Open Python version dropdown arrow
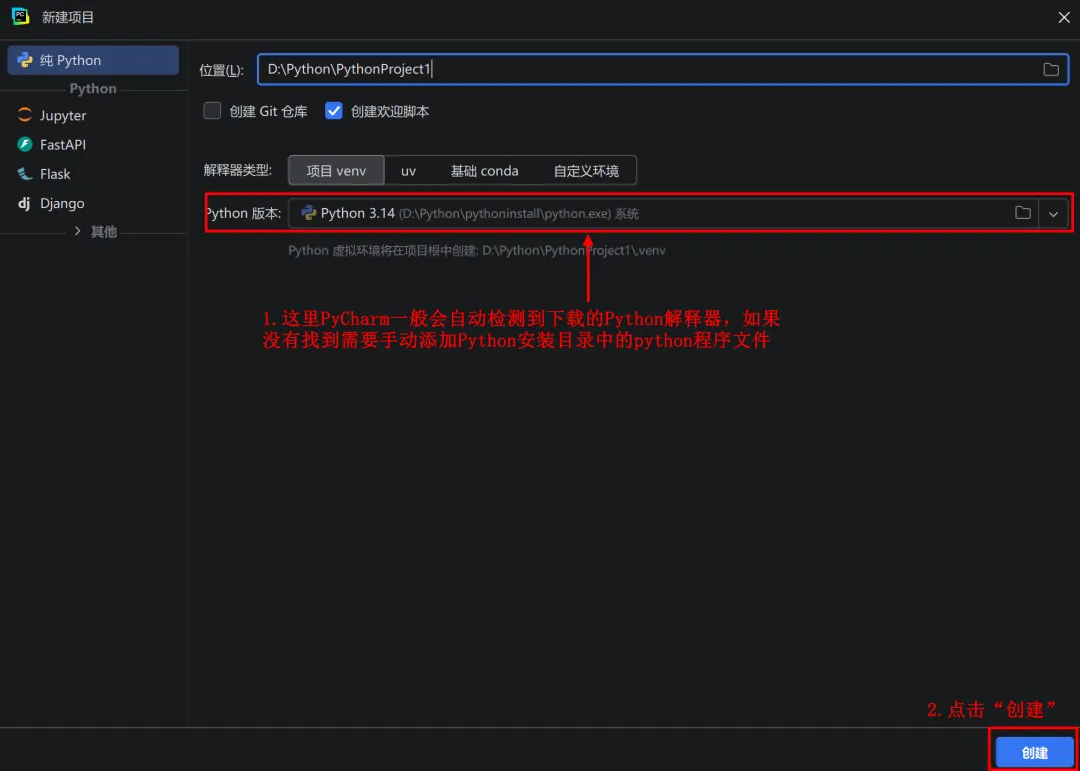1080x771 pixels. (x=1053, y=214)
